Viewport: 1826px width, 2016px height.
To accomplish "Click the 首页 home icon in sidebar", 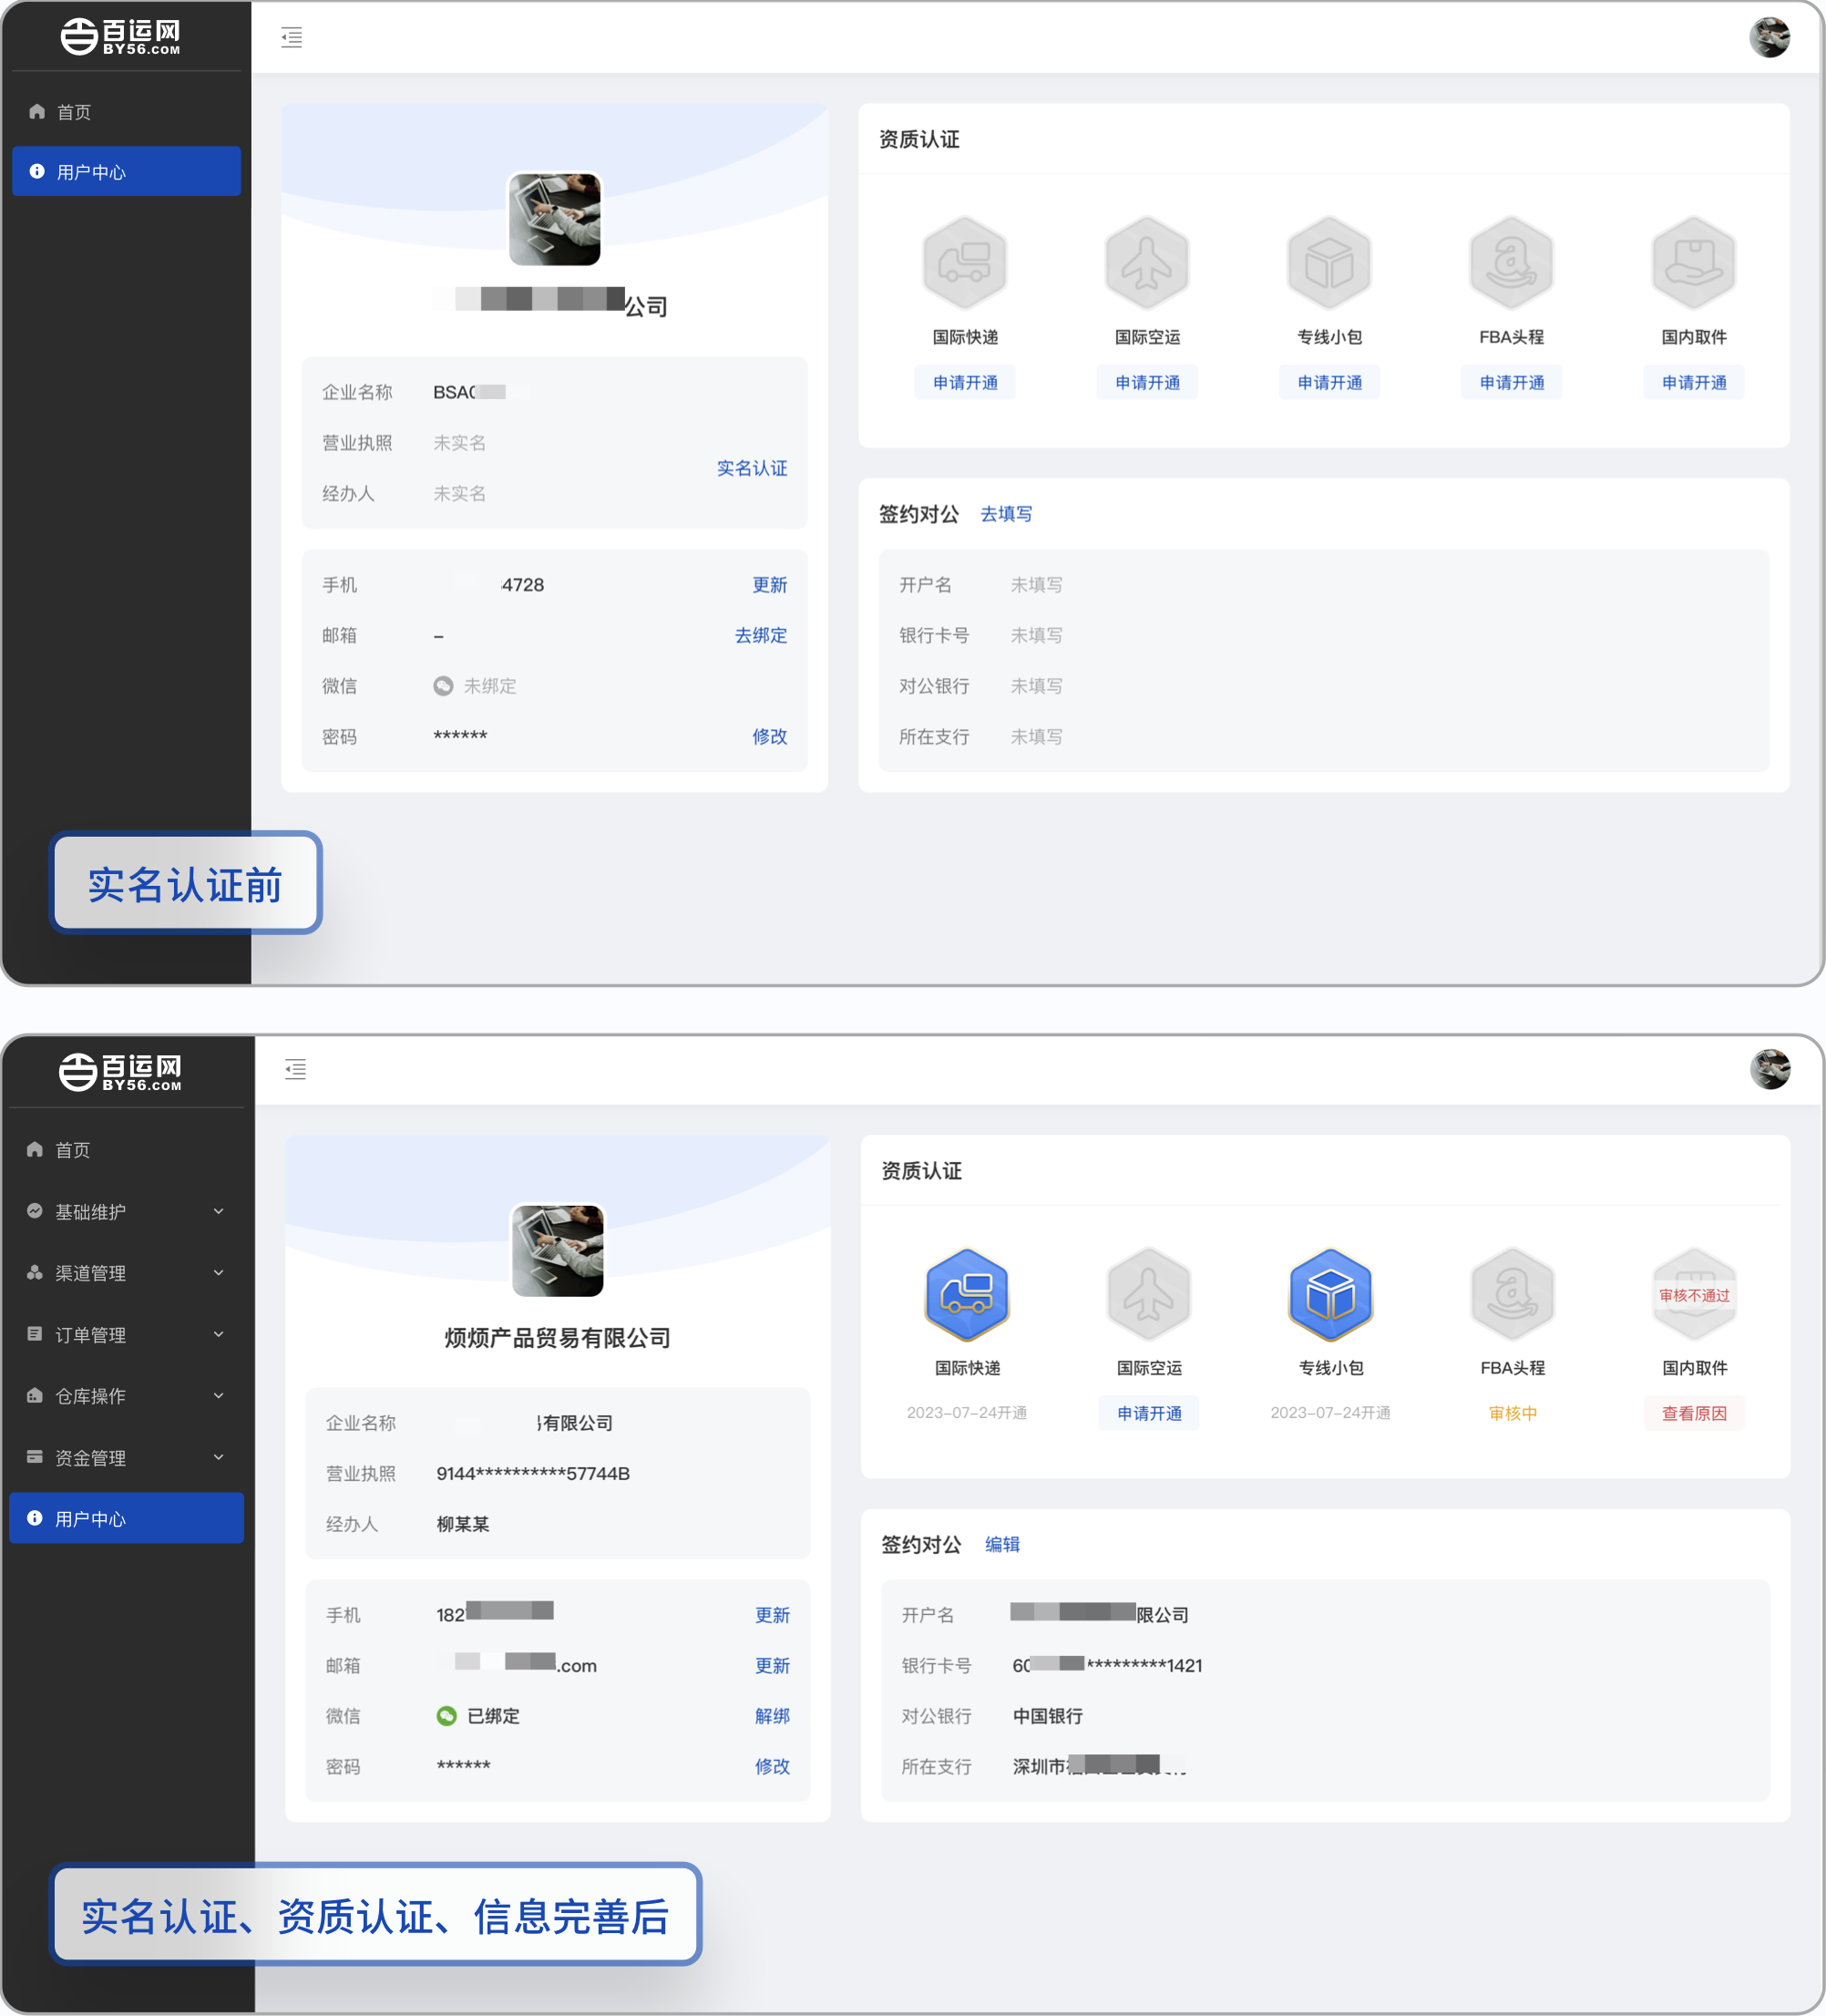I will [37, 111].
